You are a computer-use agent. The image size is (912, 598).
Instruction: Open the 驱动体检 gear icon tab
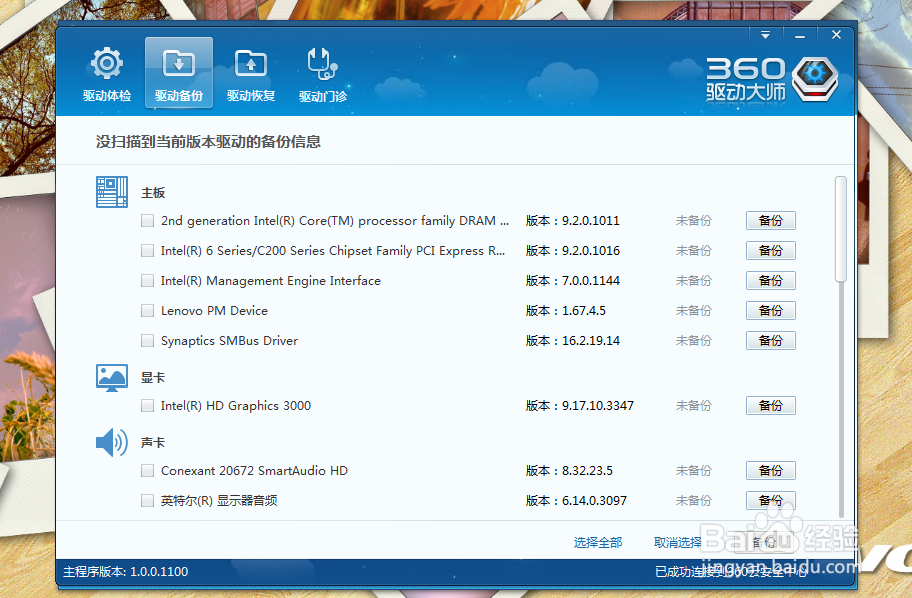pos(107,73)
